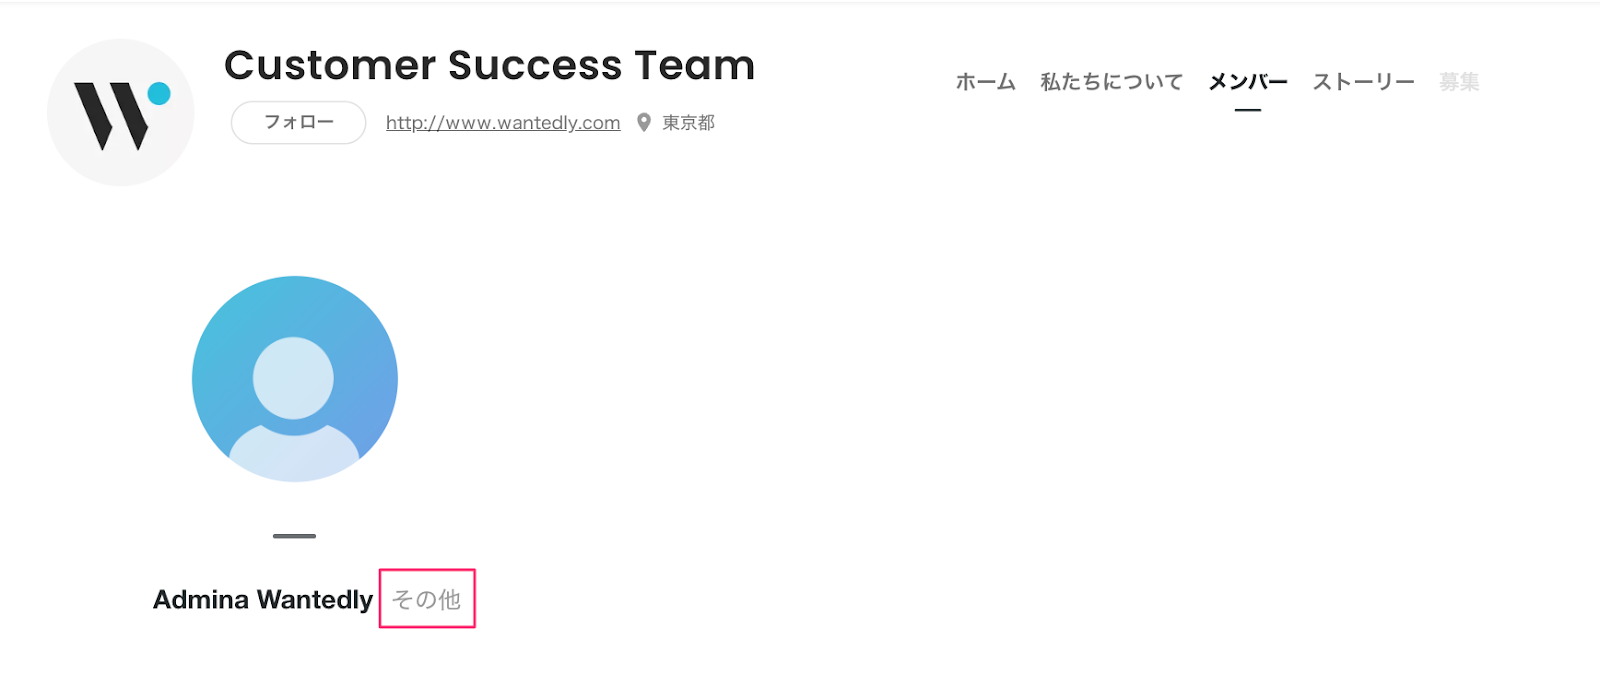Go to the ホーム tab
Viewport: 1600px width, 699px height.
(985, 82)
